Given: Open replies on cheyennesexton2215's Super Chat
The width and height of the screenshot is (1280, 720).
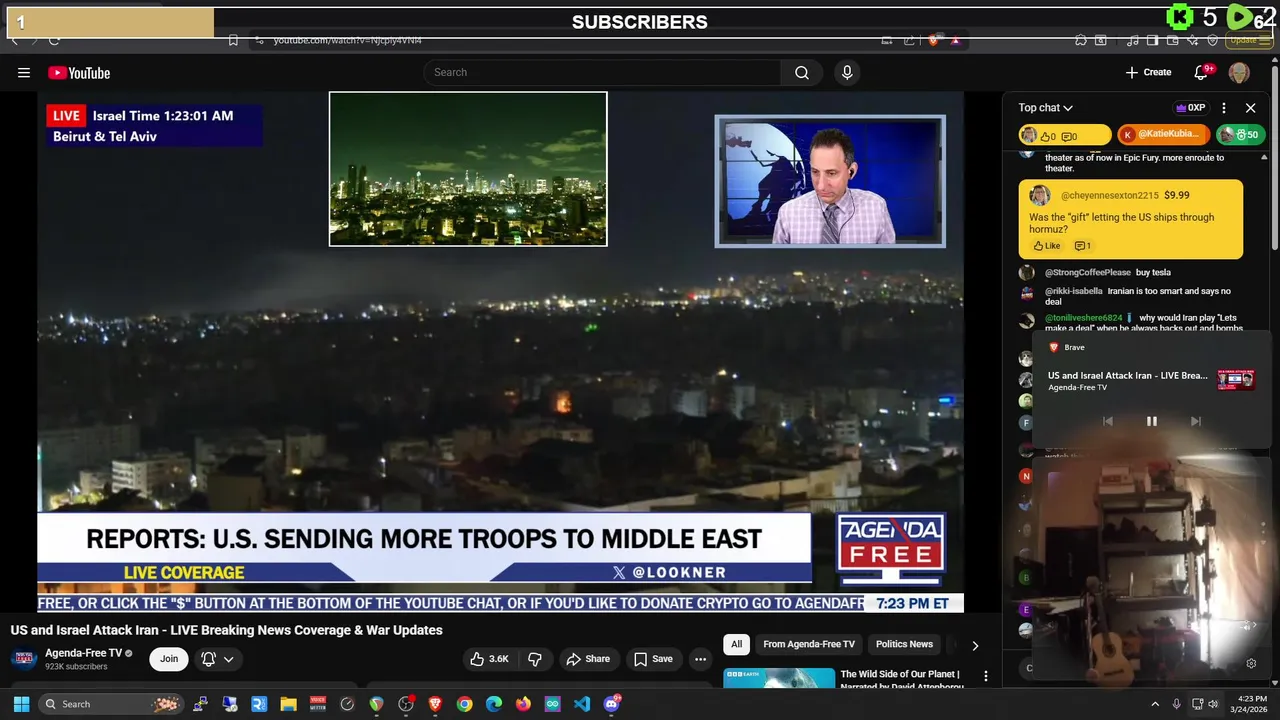Looking at the screenshot, I should [x=1082, y=246].
